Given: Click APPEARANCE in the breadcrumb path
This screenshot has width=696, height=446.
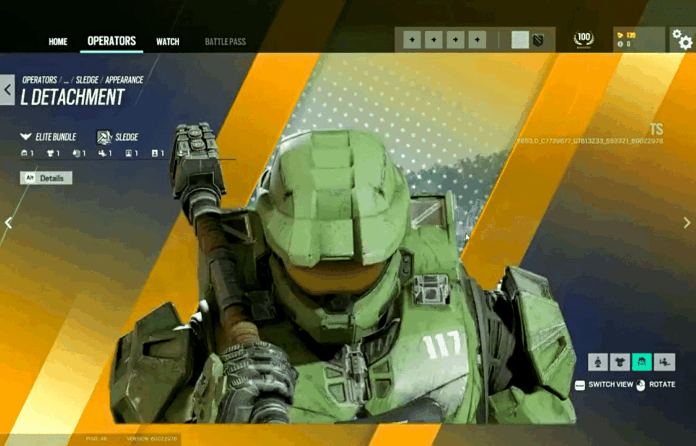Looking at the screenshot, I should coord(124,80).
